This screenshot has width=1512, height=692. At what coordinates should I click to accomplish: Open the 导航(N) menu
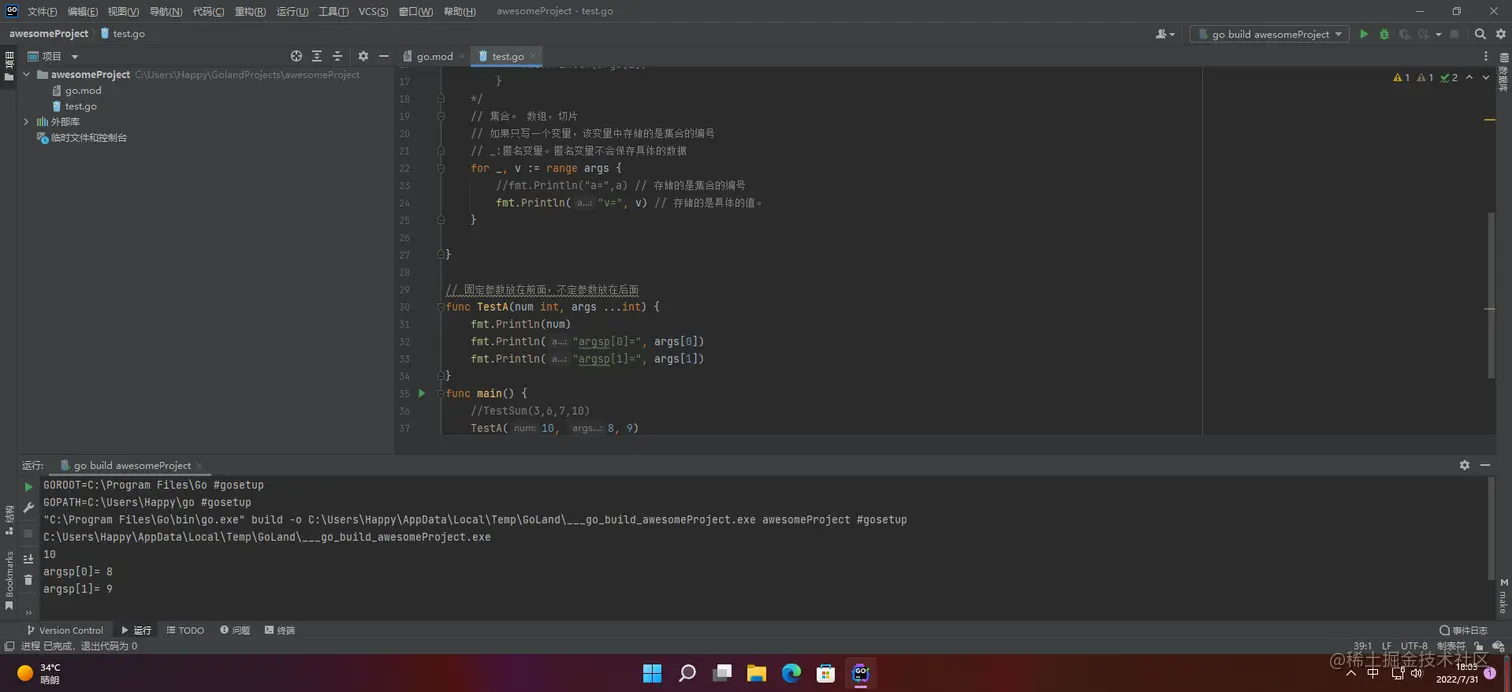(x=165, y=11)
